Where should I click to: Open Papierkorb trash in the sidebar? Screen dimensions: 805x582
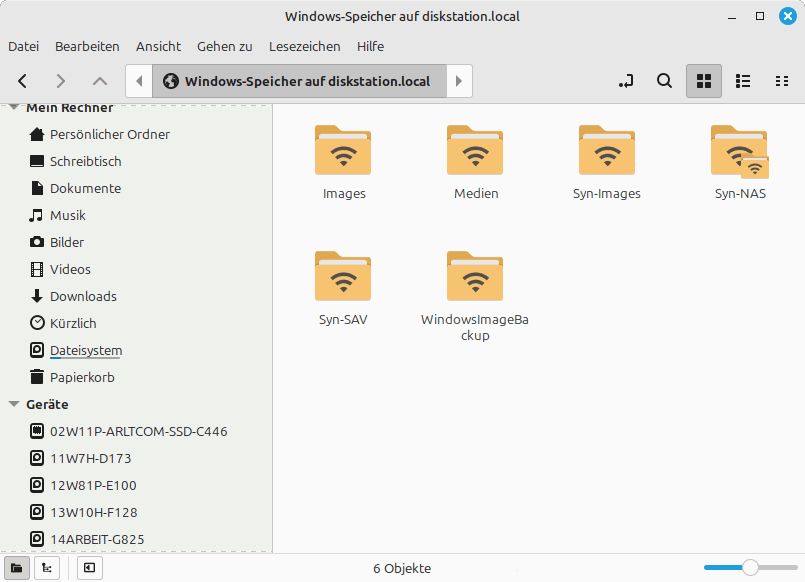pos(82,377)
